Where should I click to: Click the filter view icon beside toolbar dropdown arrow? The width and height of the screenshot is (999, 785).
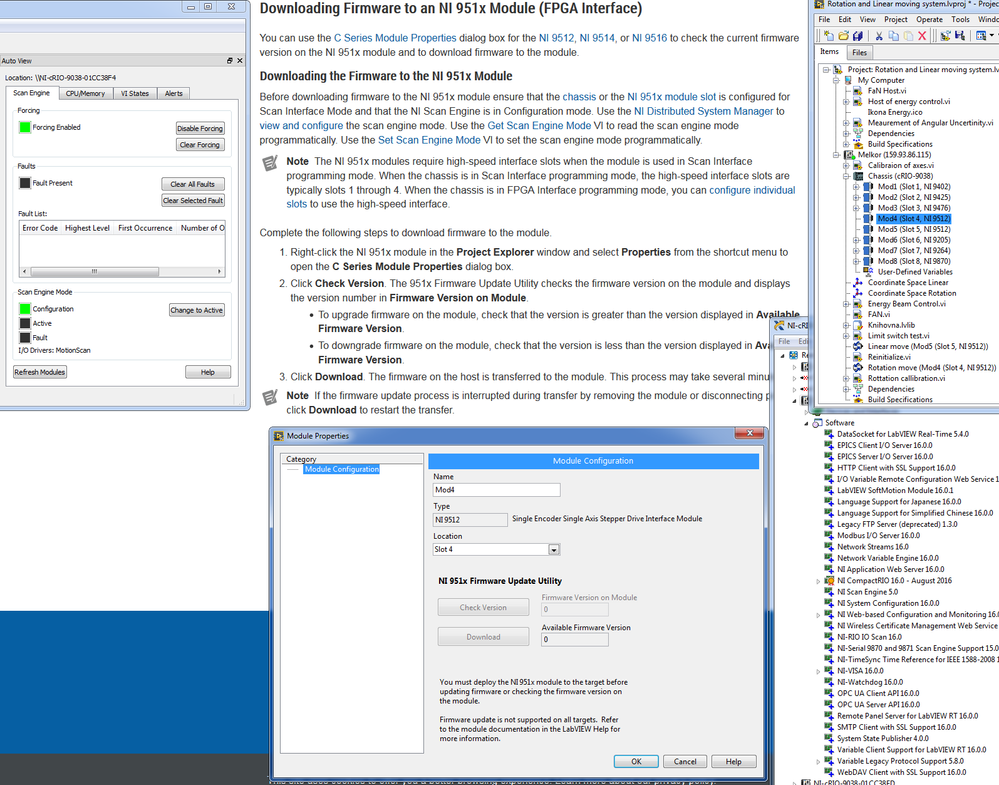click(x=981, y=36)
